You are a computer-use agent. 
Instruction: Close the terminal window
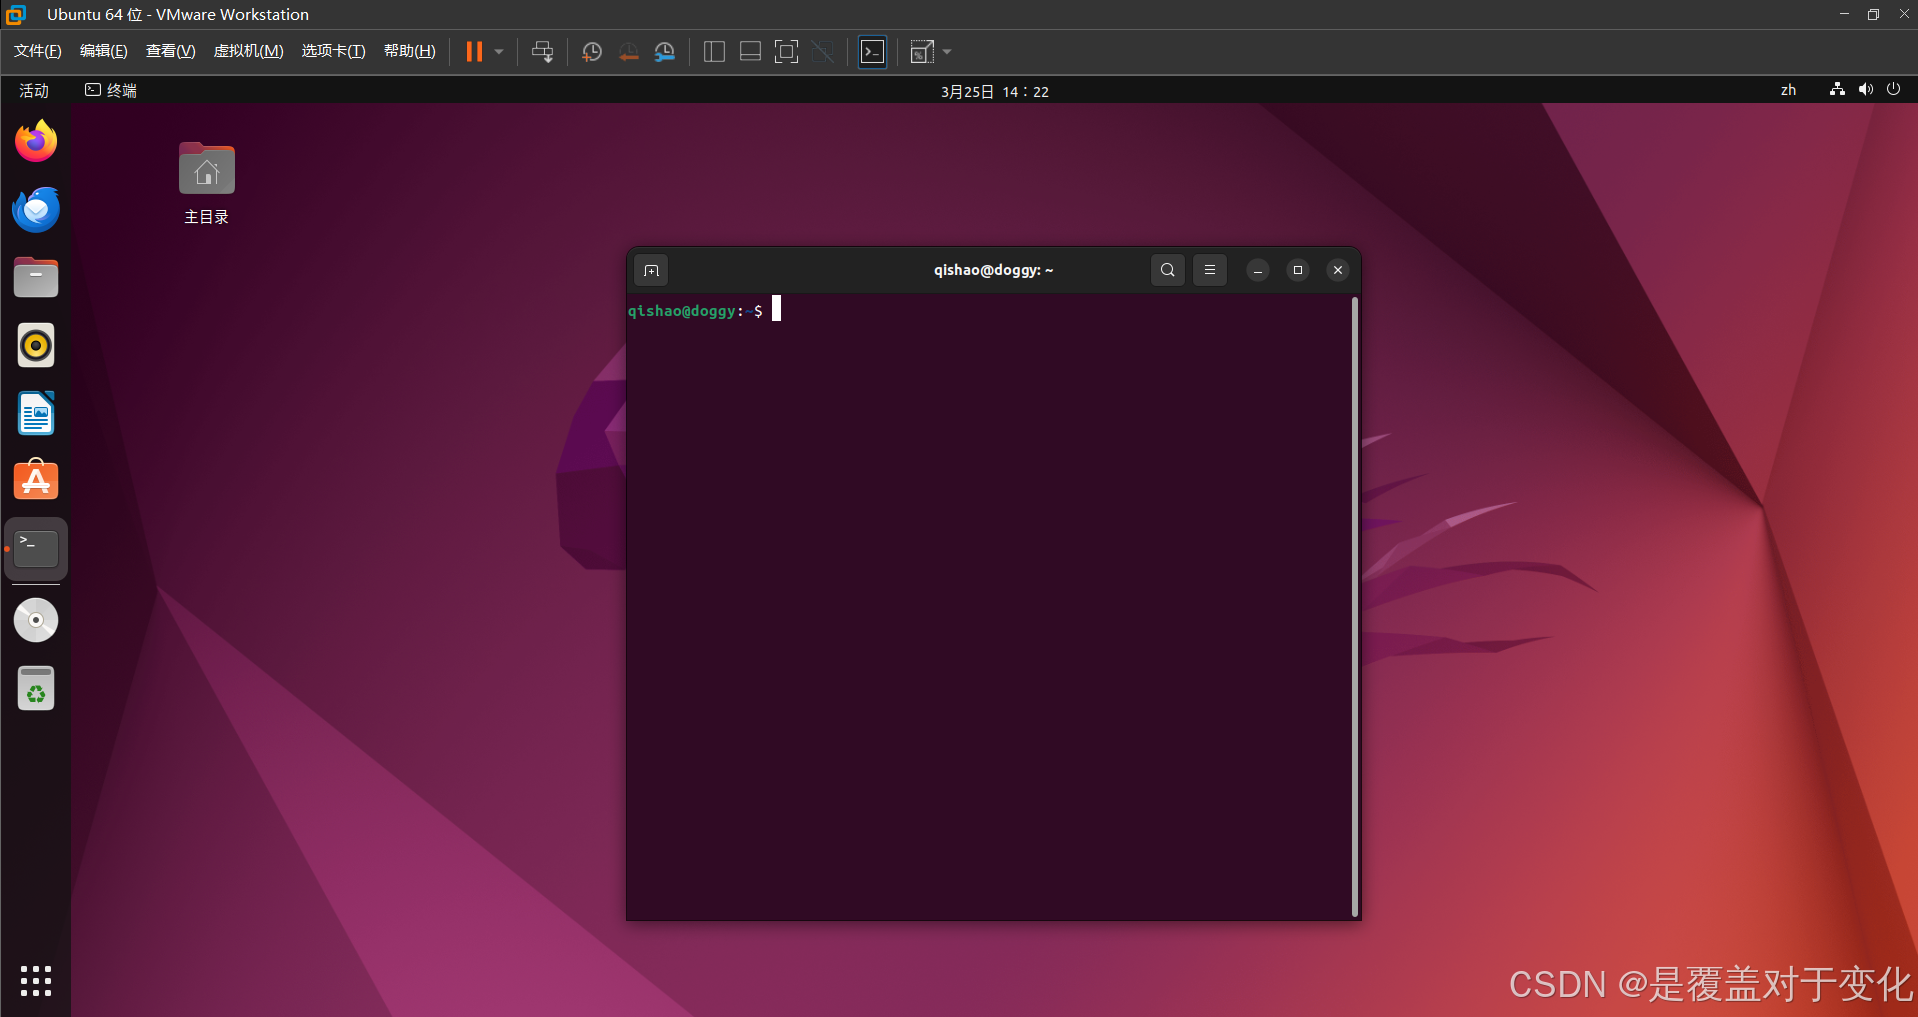(x=1338, y=270)
